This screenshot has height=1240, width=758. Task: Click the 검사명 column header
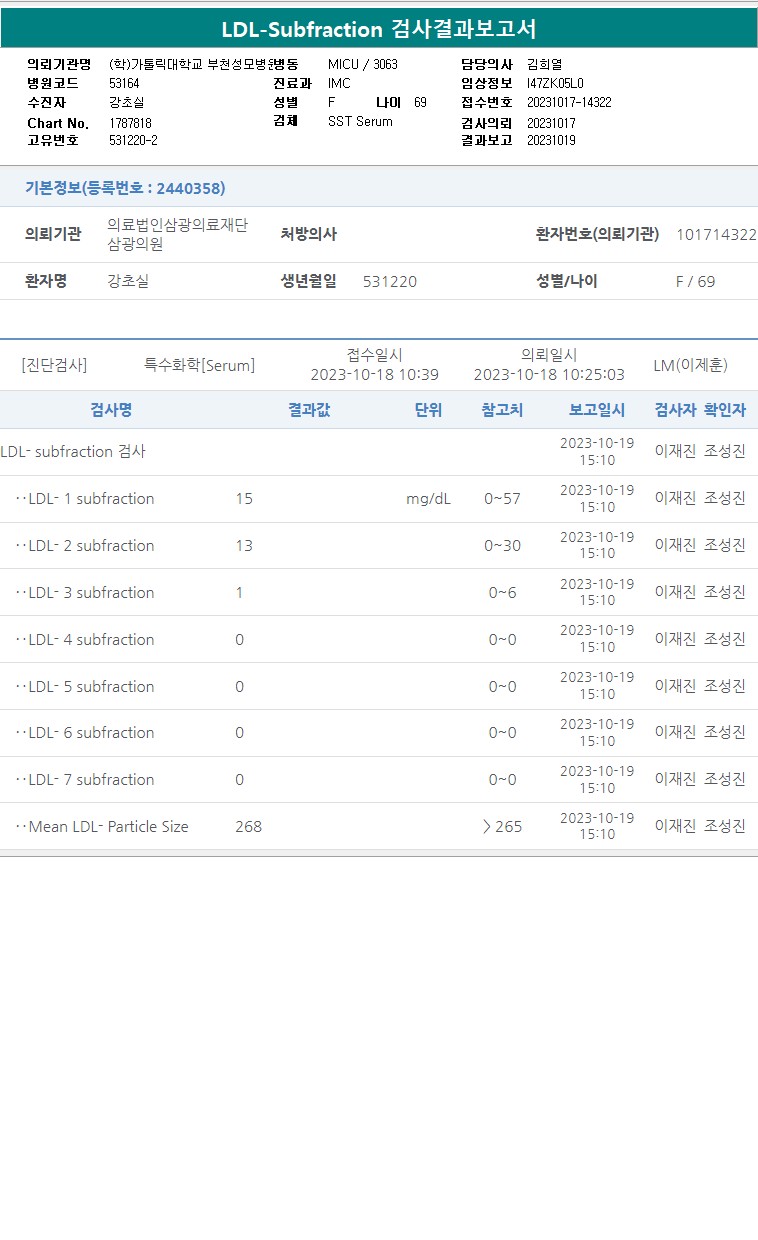pyautogui.click(x=111, y=410)
